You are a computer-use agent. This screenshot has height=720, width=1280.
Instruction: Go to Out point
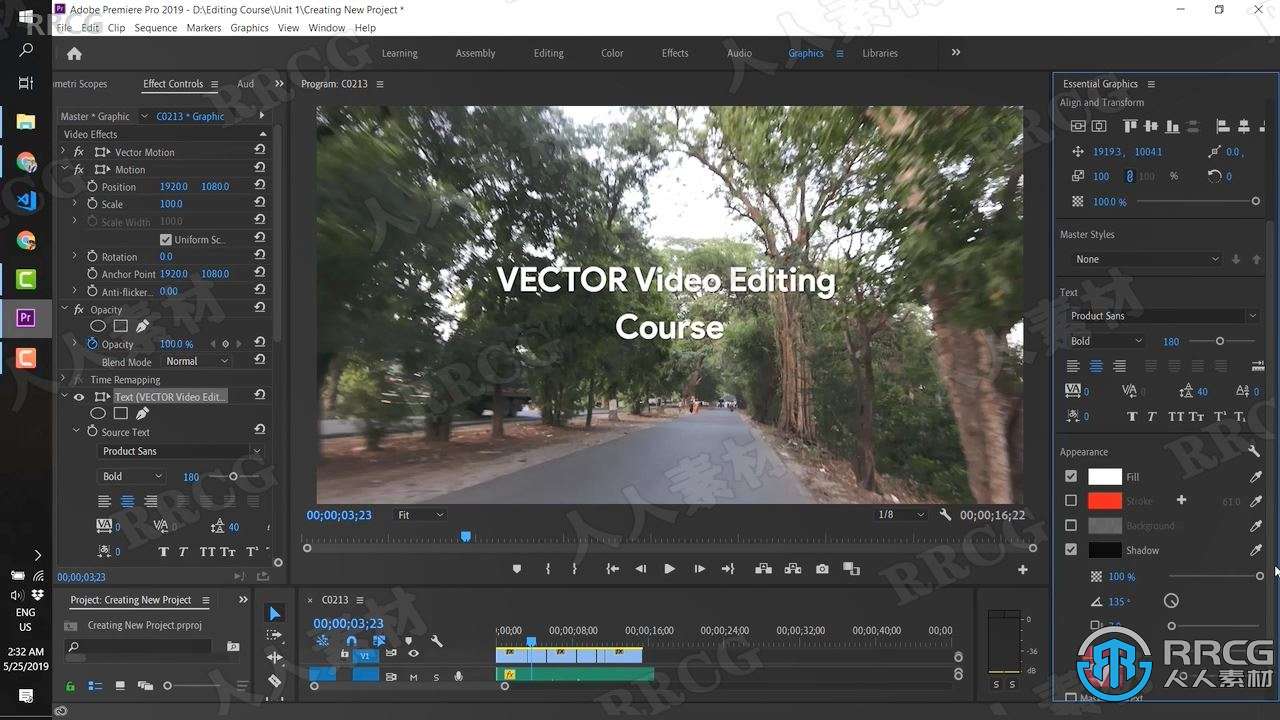coord(728,569)
